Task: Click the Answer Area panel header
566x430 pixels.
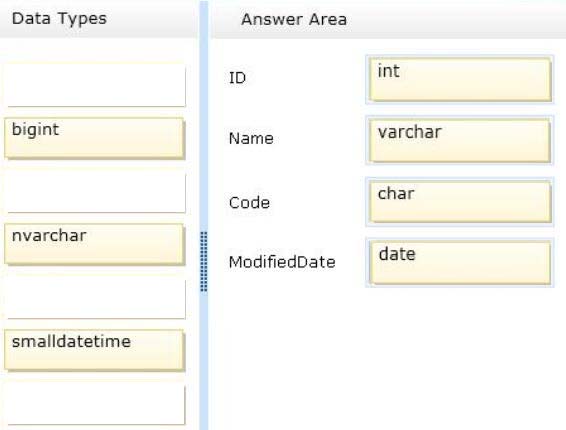Action: pos(389,19)
